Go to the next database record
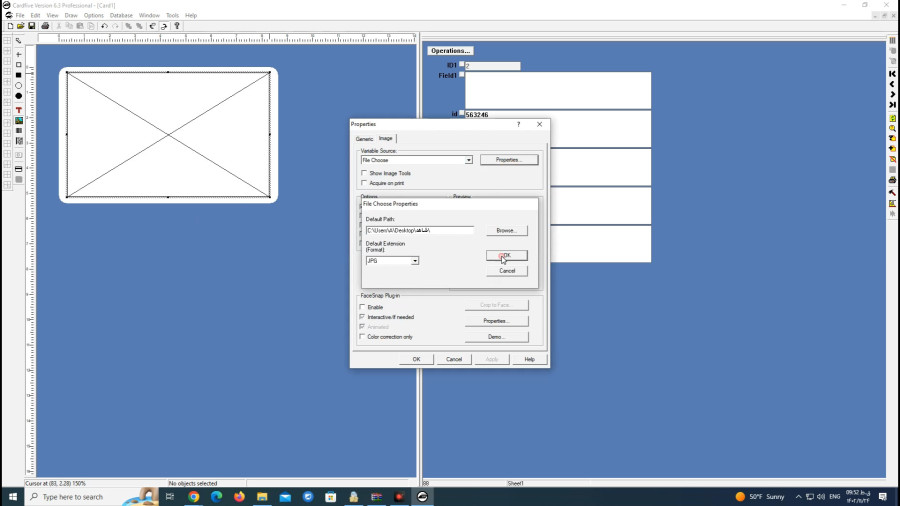The height and width of the screenshot is (506, 900). (x=893, y=95)
